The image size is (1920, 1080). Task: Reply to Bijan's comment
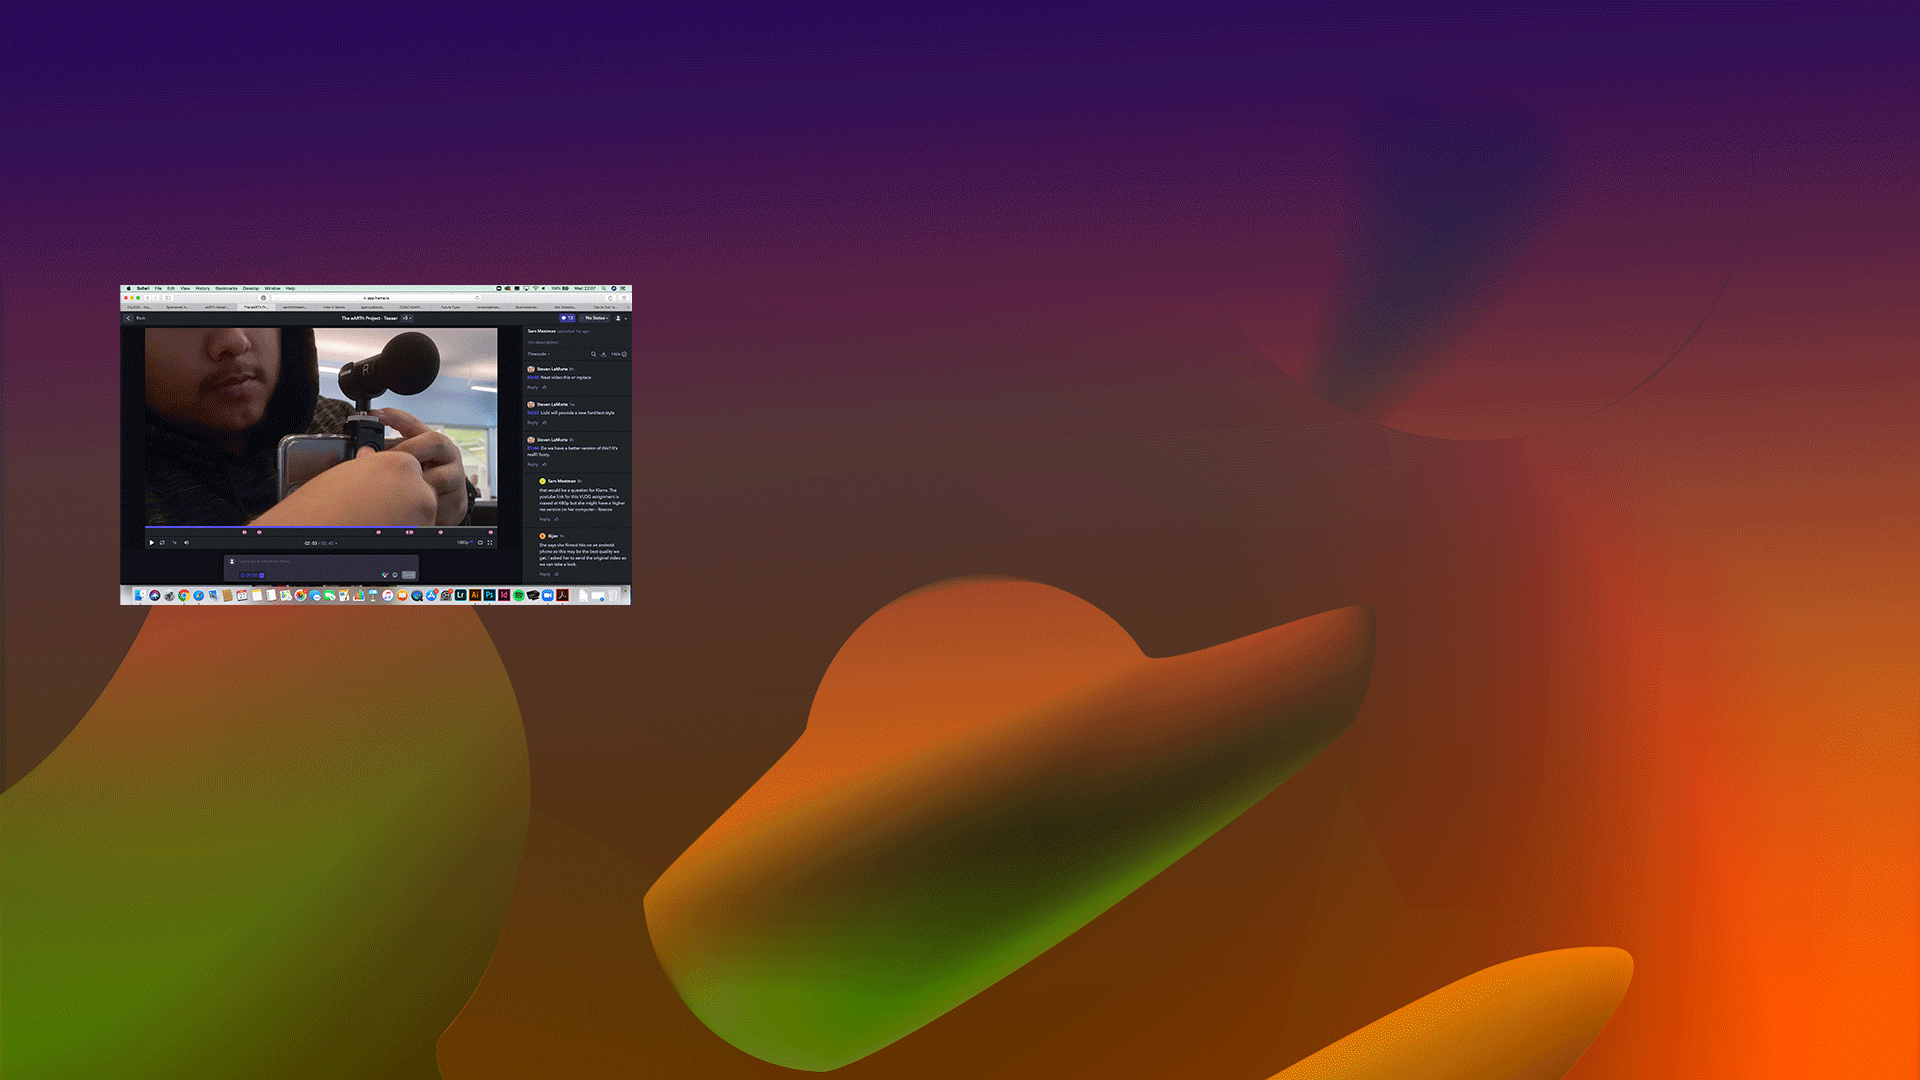point(545,574)
